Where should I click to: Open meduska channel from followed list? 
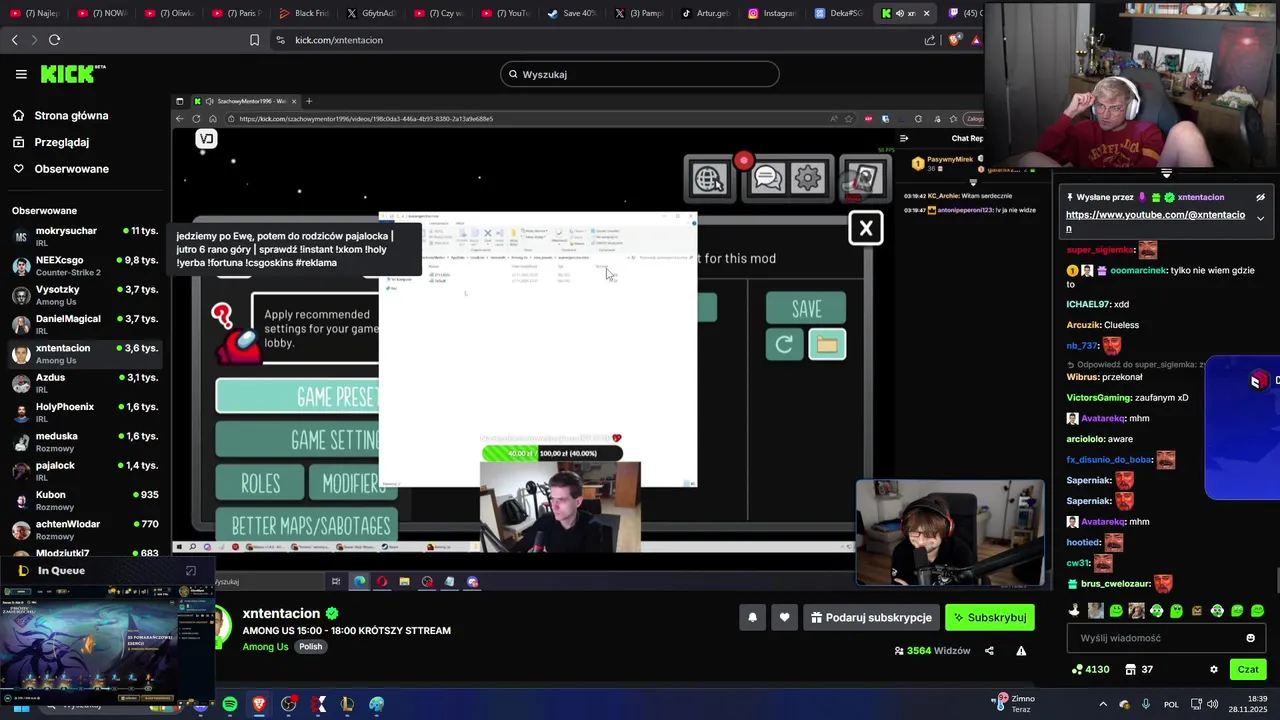tap(85, 442)
